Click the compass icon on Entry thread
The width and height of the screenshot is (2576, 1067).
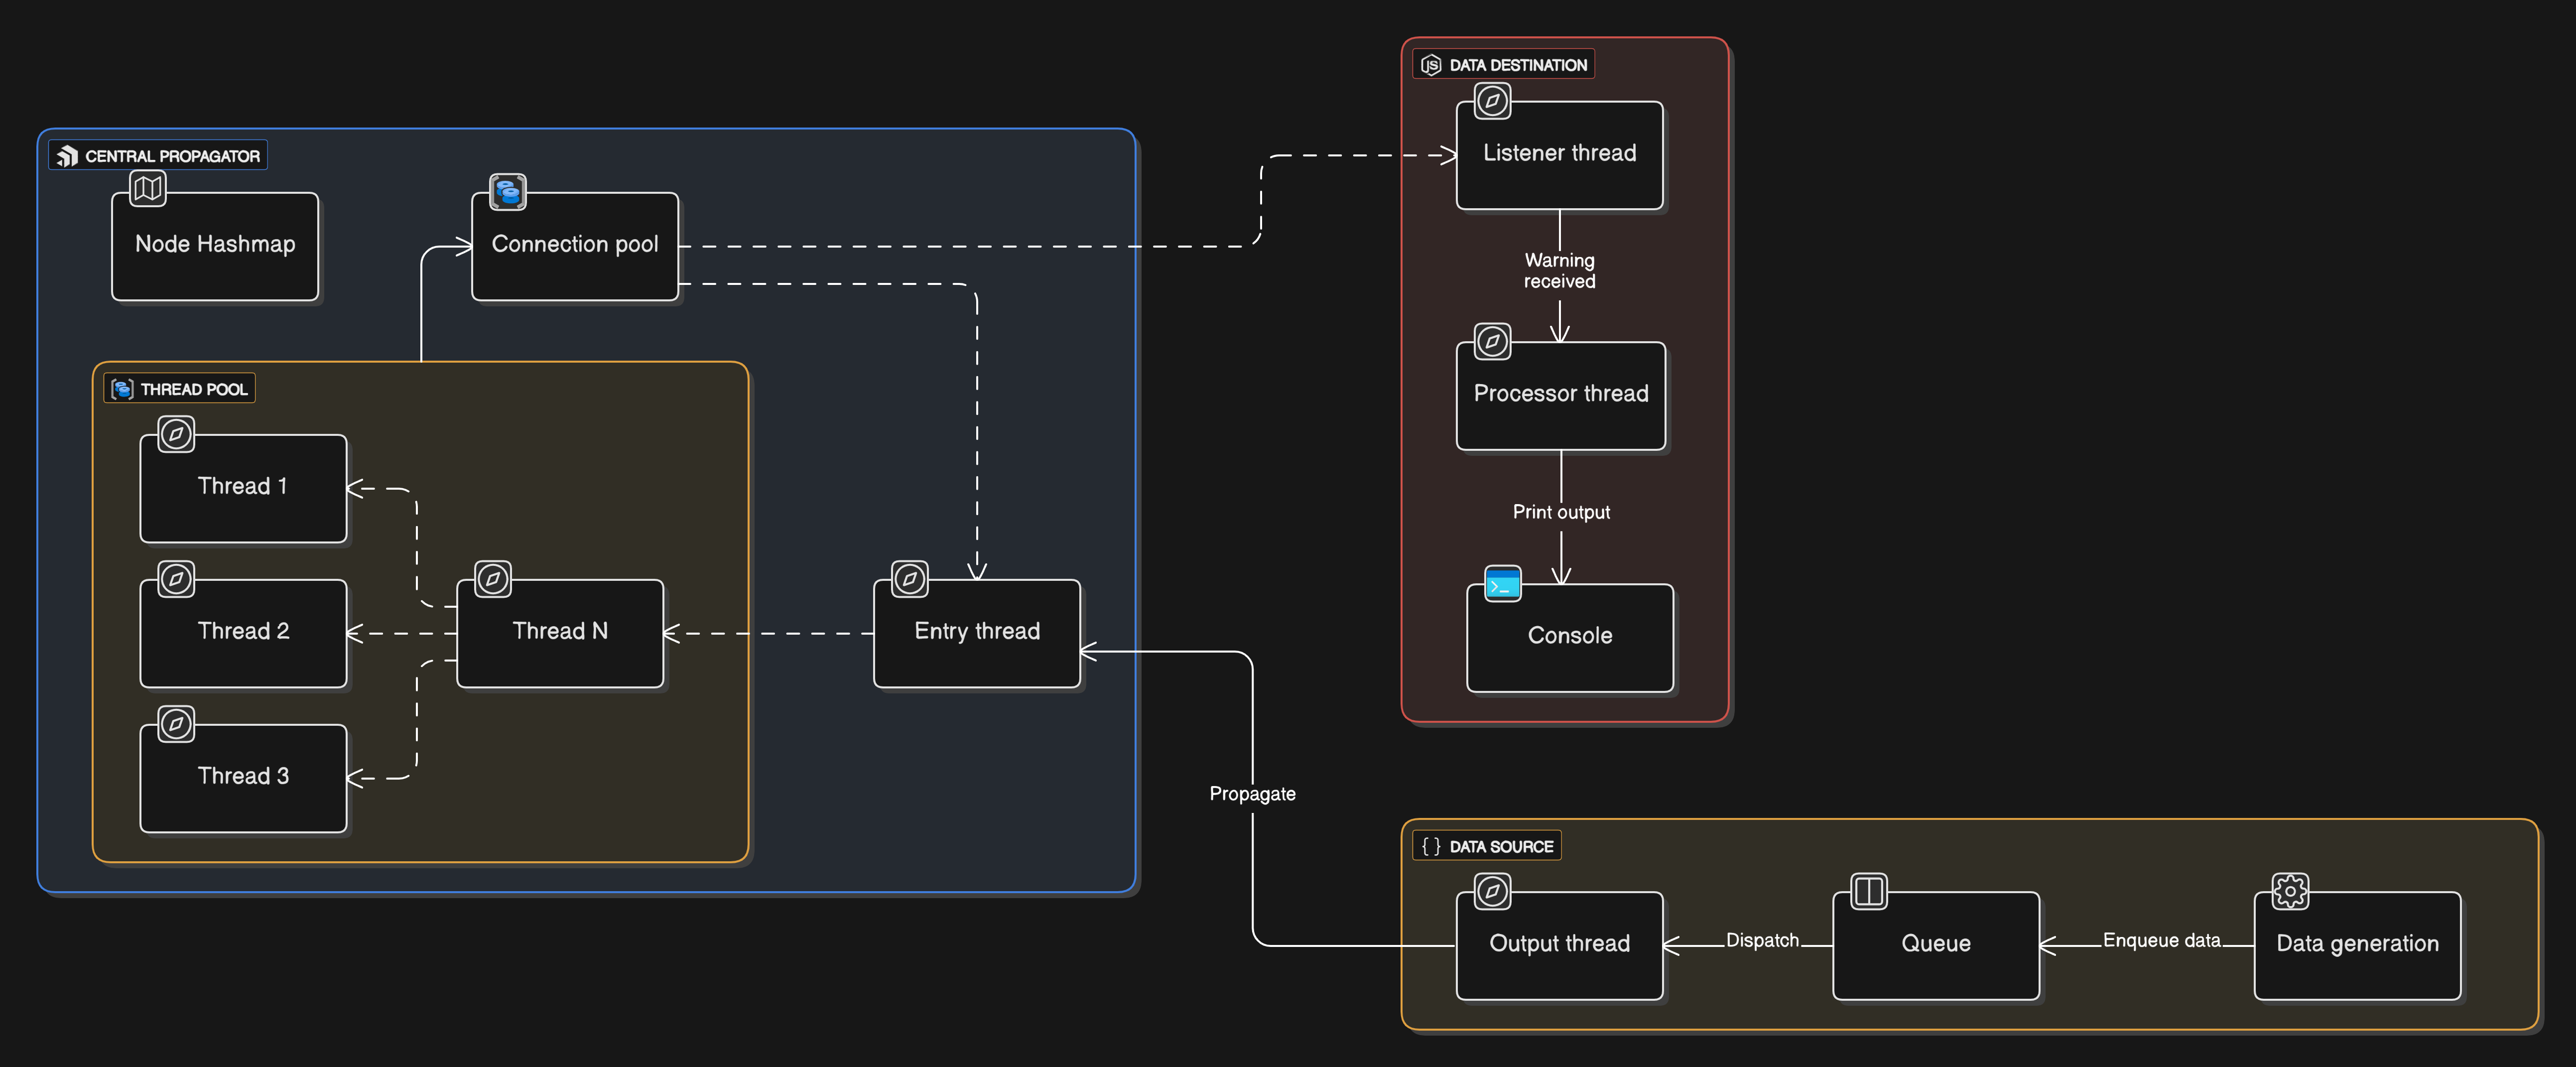909,579
